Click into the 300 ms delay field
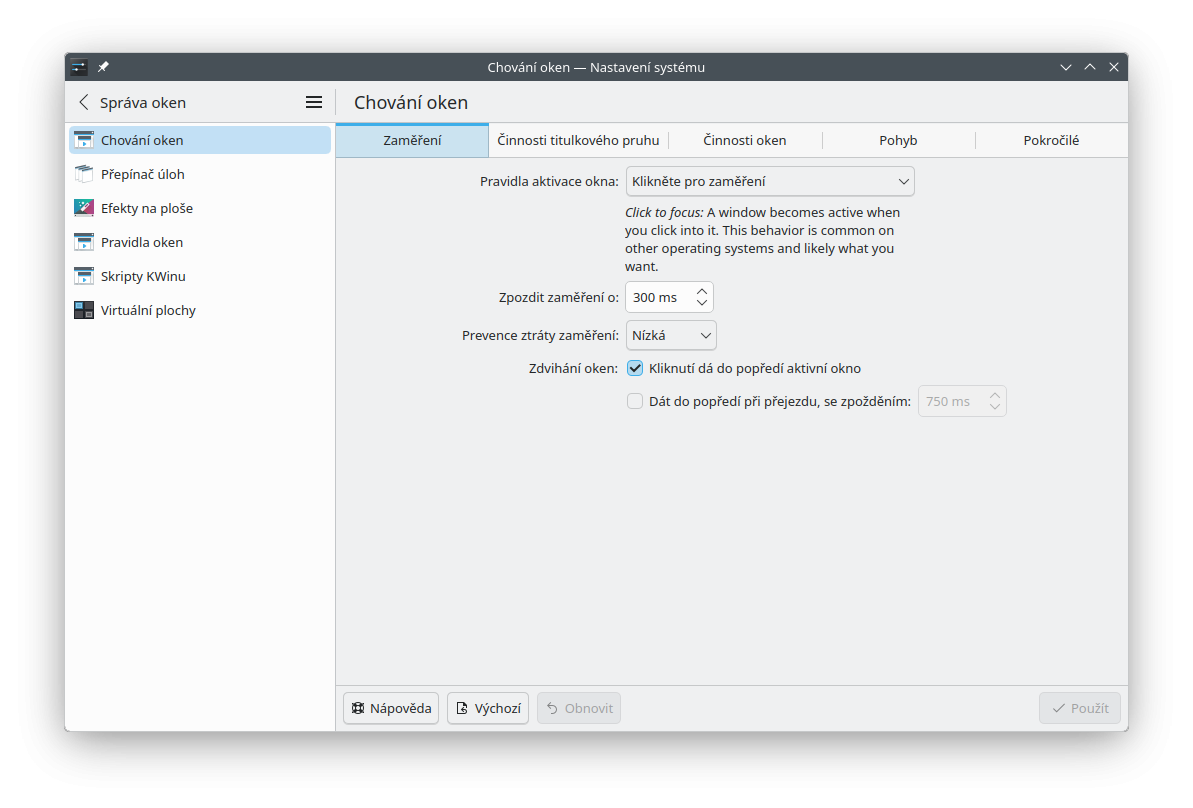 pyautogui.click(x=657, y=297)
